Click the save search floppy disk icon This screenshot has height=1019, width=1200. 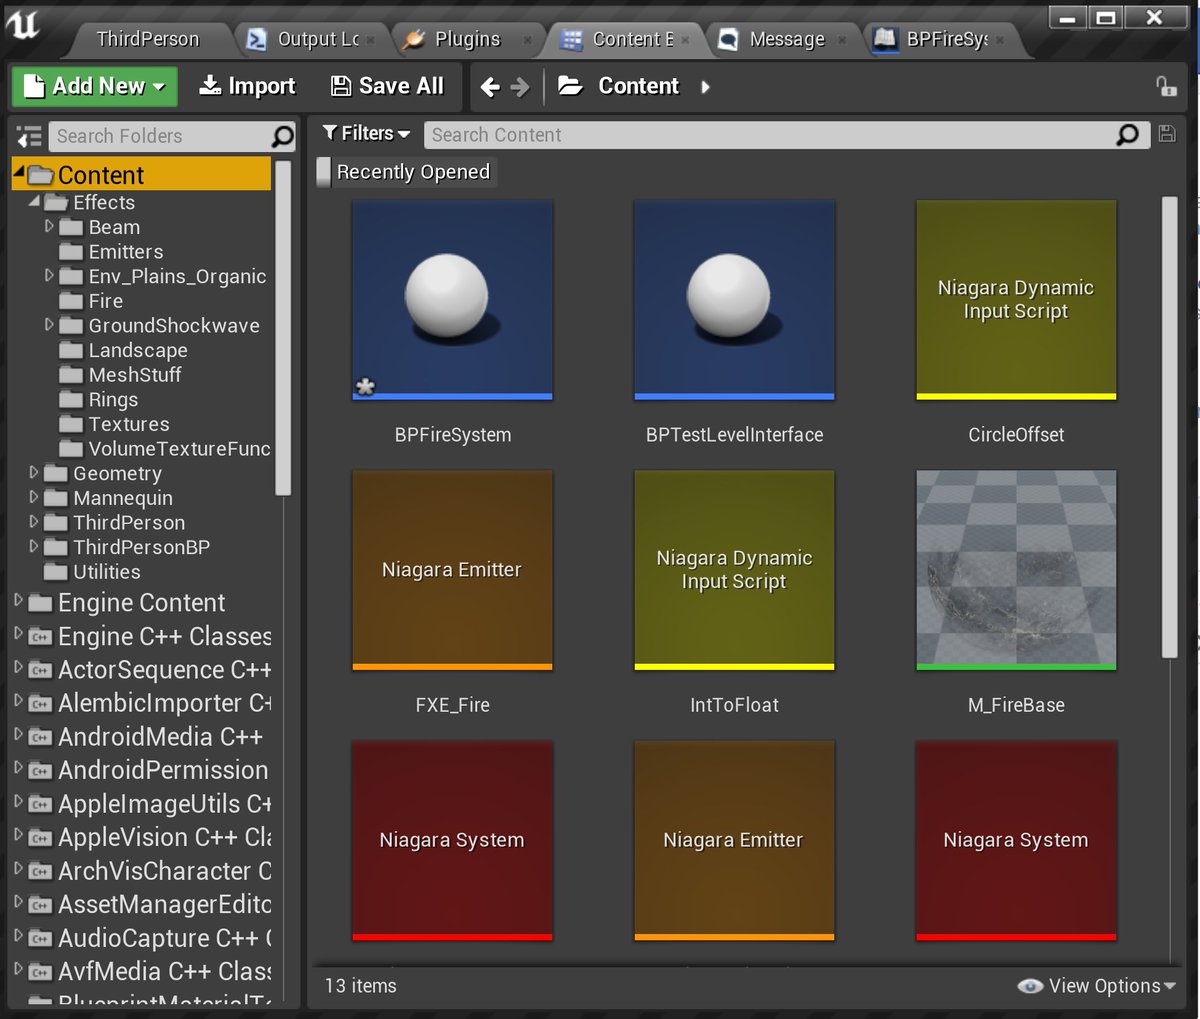1166,134
